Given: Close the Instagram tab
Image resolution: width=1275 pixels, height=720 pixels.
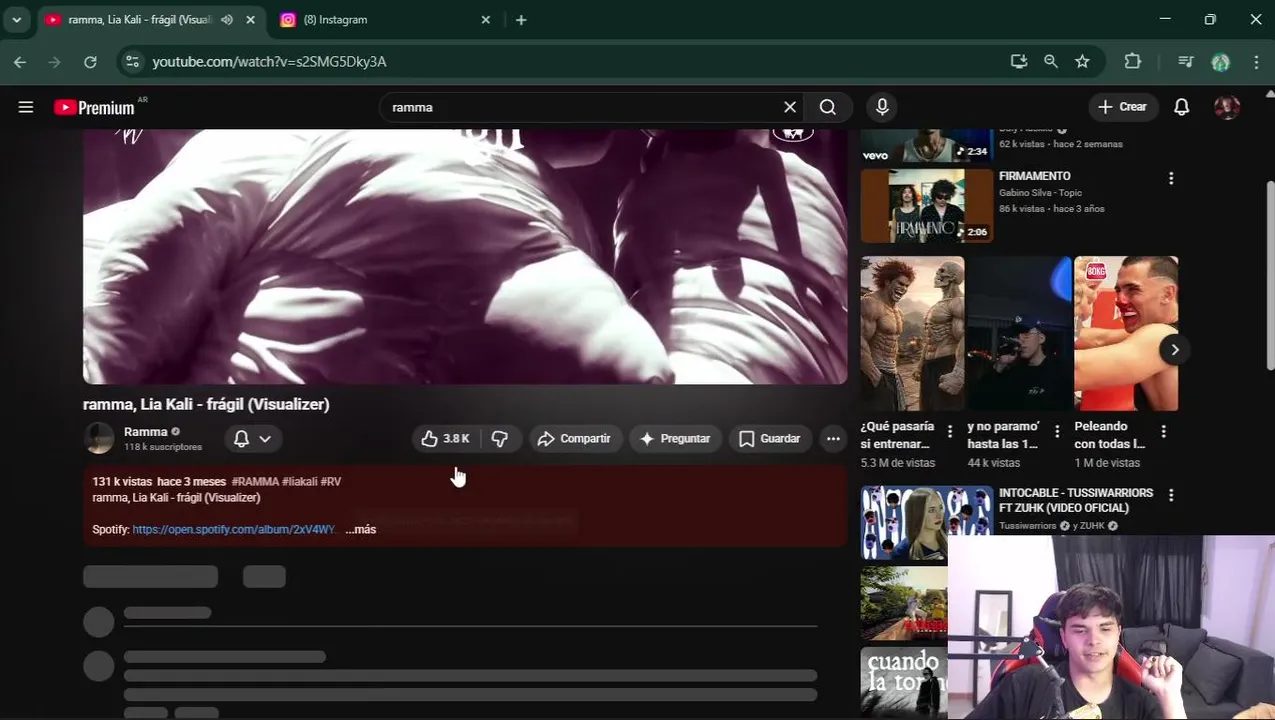Looking at the screenshot, I should click(x=486, y=20).
